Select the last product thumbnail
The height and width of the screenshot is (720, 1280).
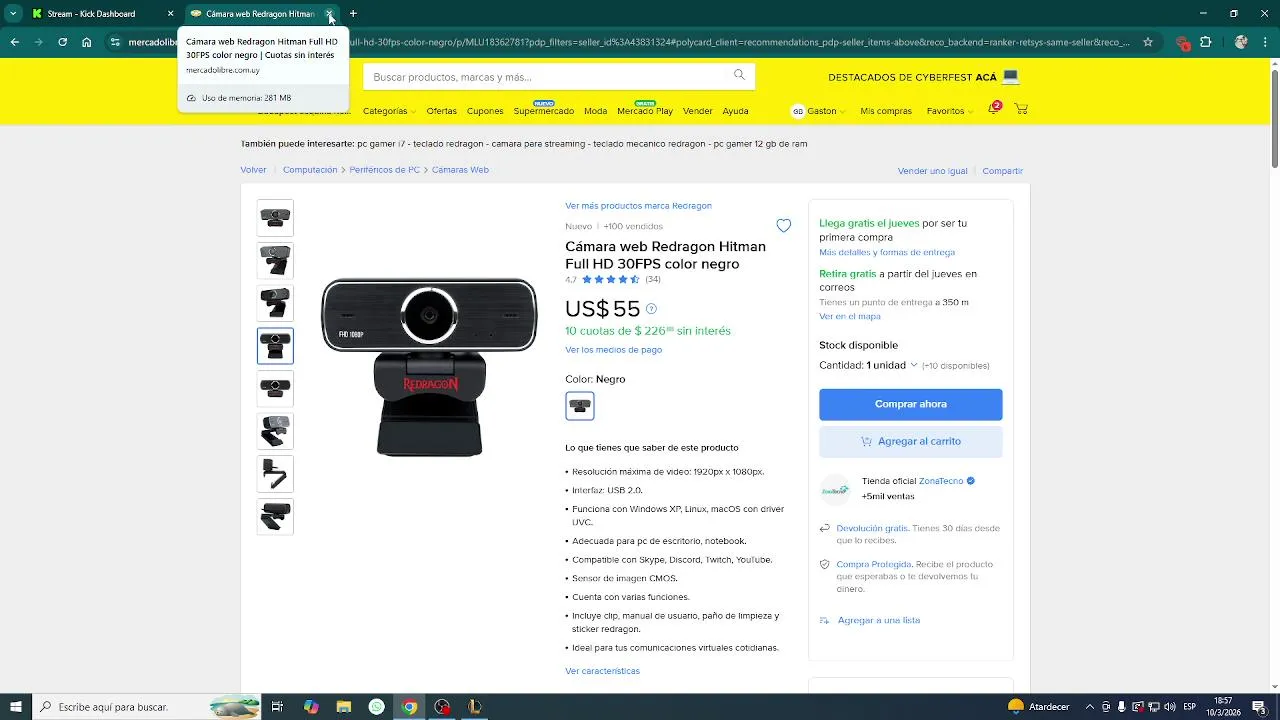tap(275, 517)
